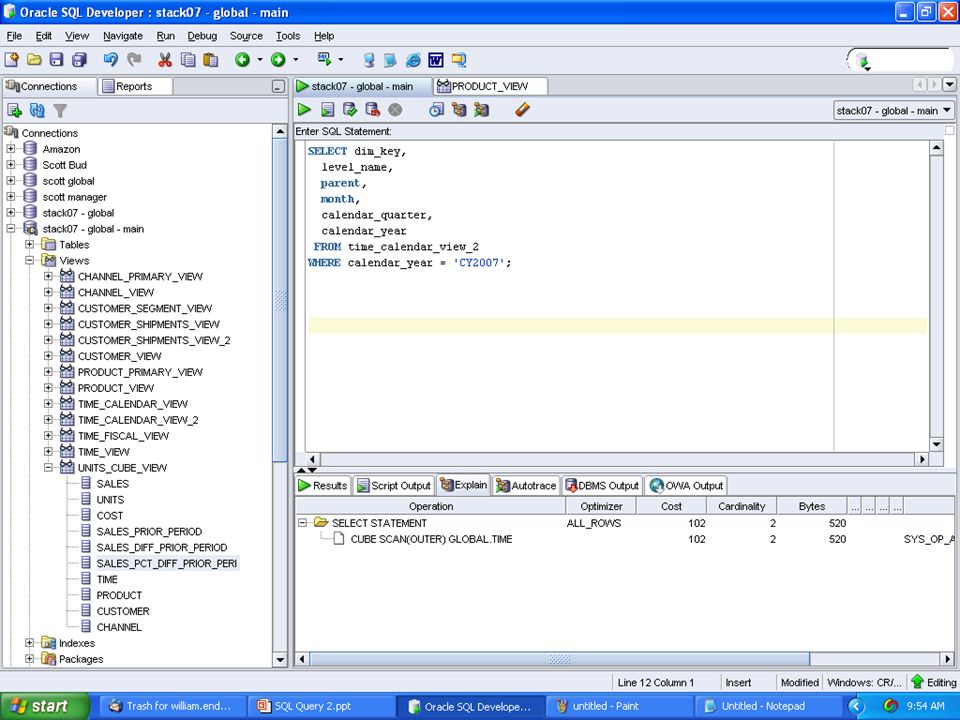
Task: Click the Cardinality column header
Action: [x=741, y=506]
